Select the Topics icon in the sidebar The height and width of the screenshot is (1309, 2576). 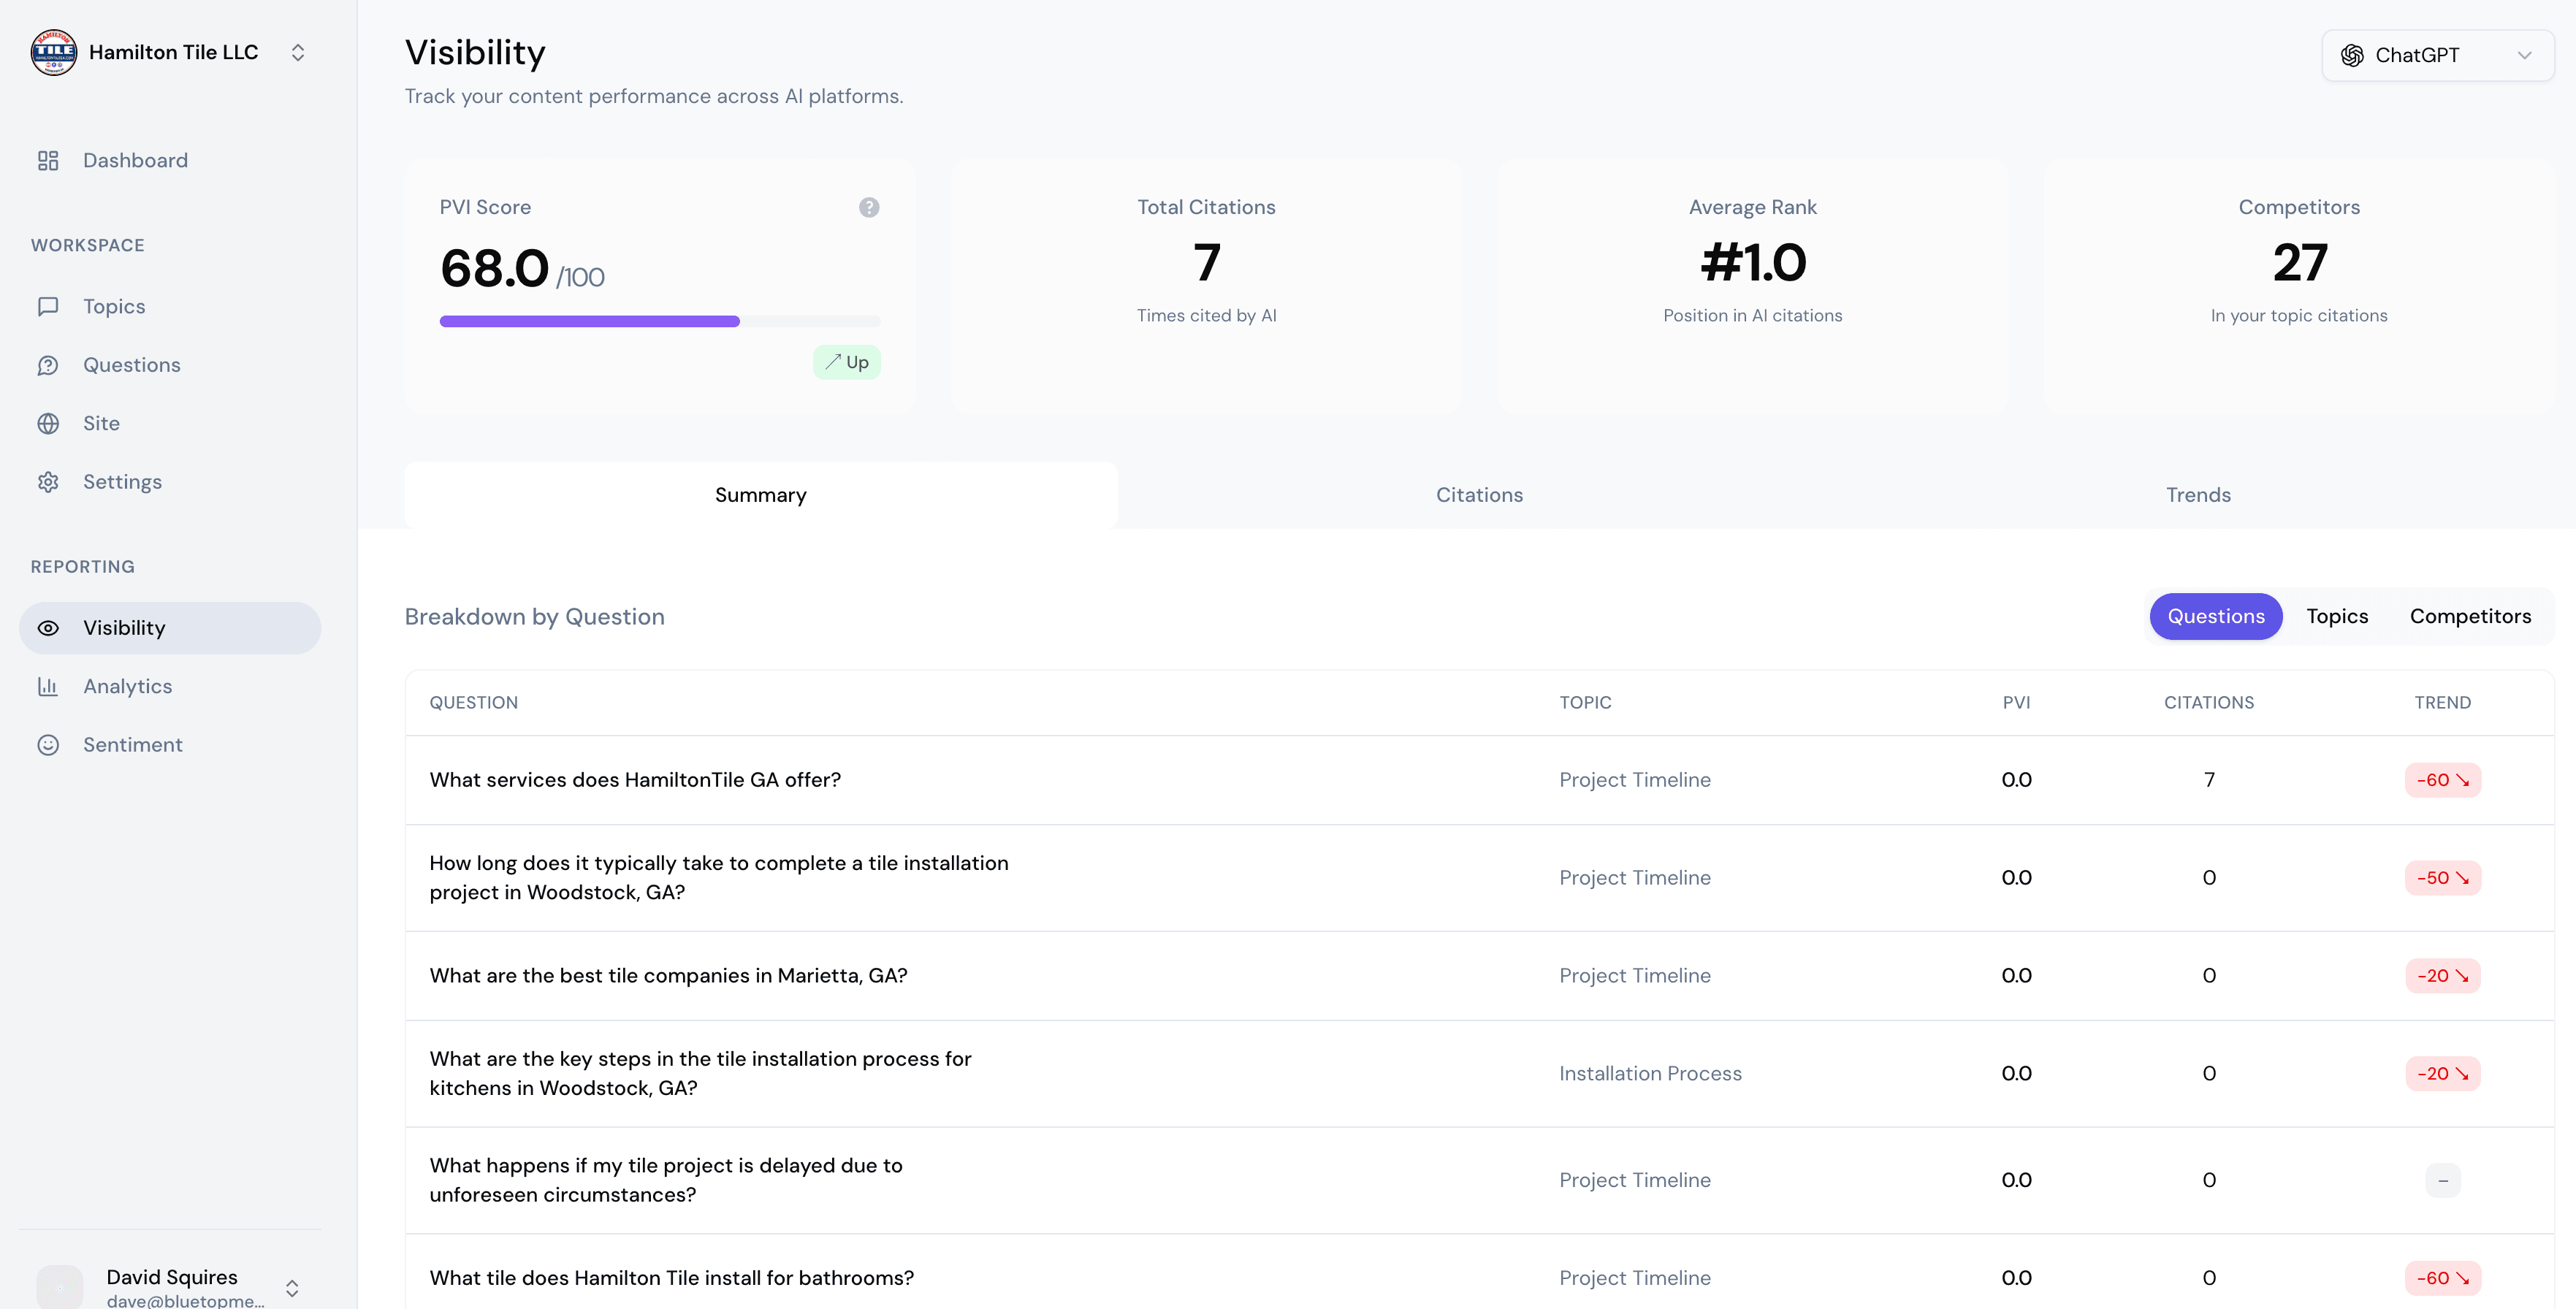point(50,306)
